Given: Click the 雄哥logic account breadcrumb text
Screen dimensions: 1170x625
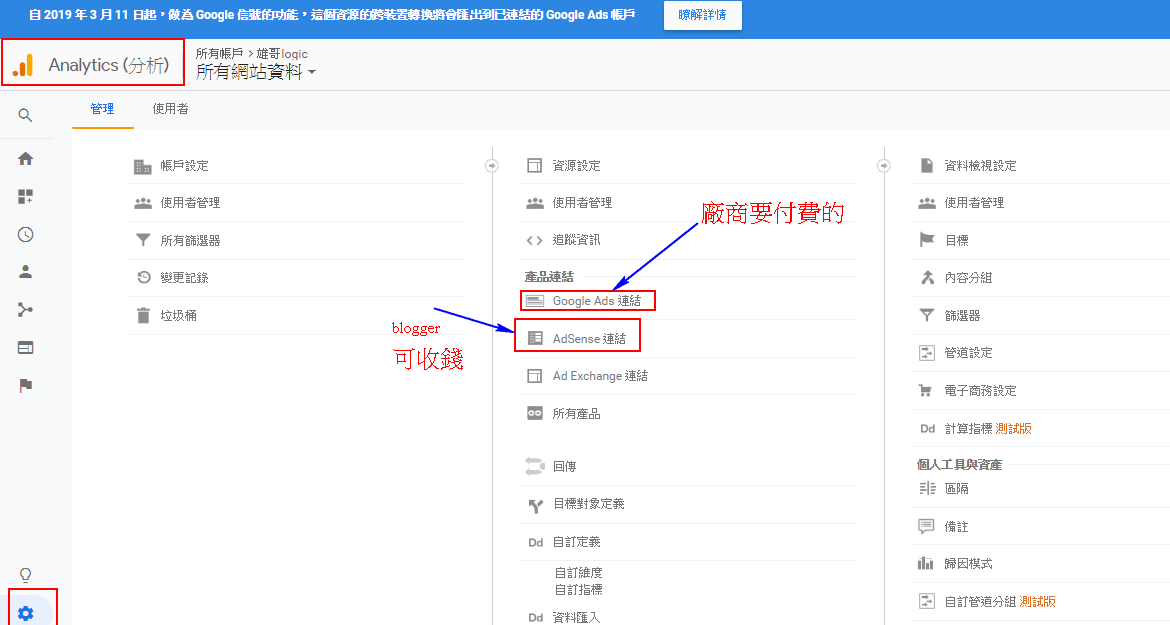Looking at the screenshot, I should pos(282,54).
